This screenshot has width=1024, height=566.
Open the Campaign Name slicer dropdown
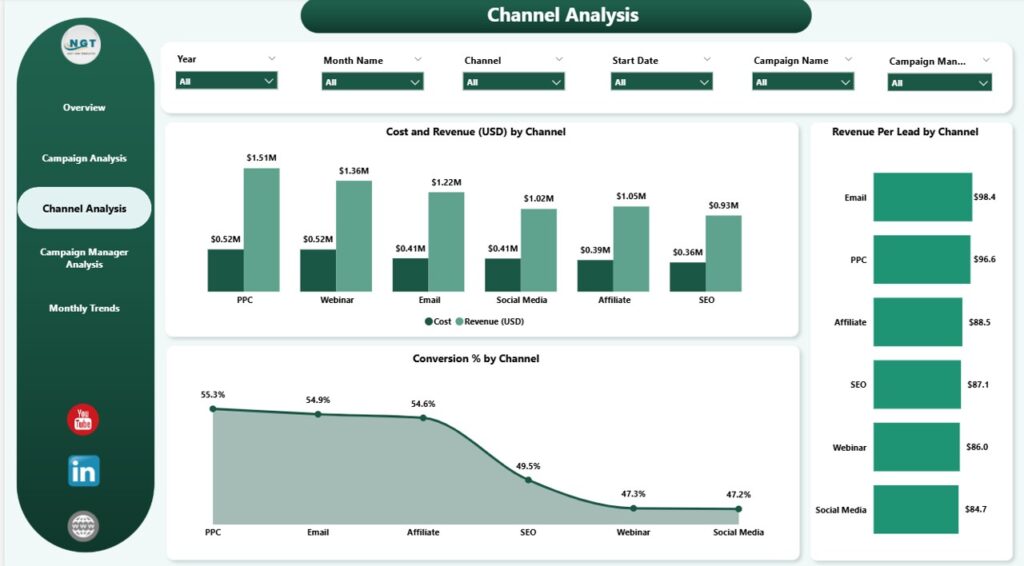803,82
